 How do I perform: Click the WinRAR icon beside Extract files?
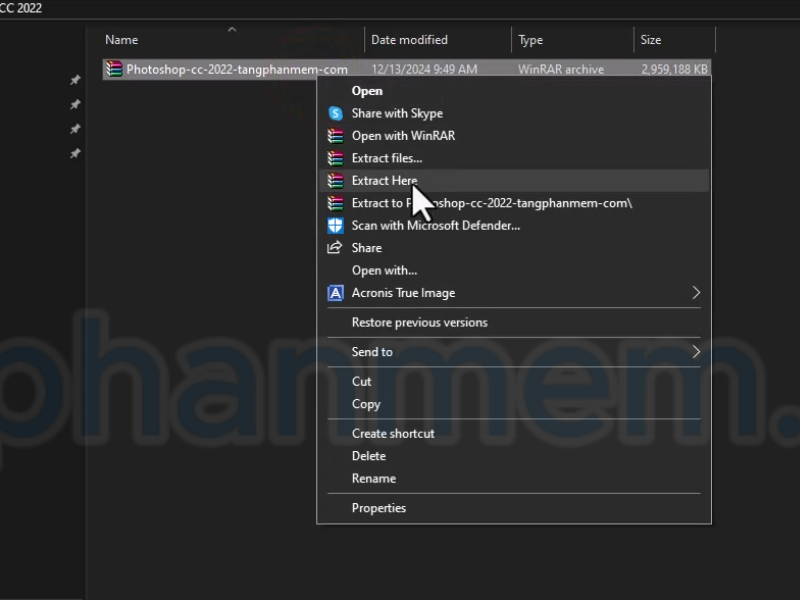pyautogui.click(x=335, y=158)
